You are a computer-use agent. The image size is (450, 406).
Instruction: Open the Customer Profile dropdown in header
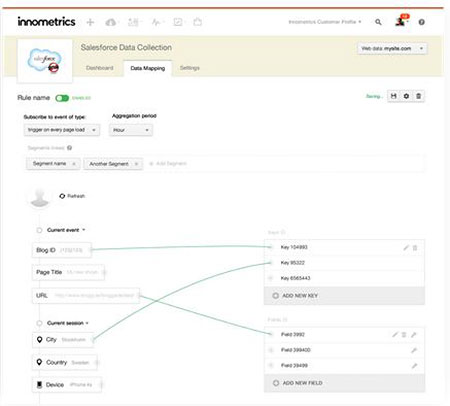click(x=325, y=22)
